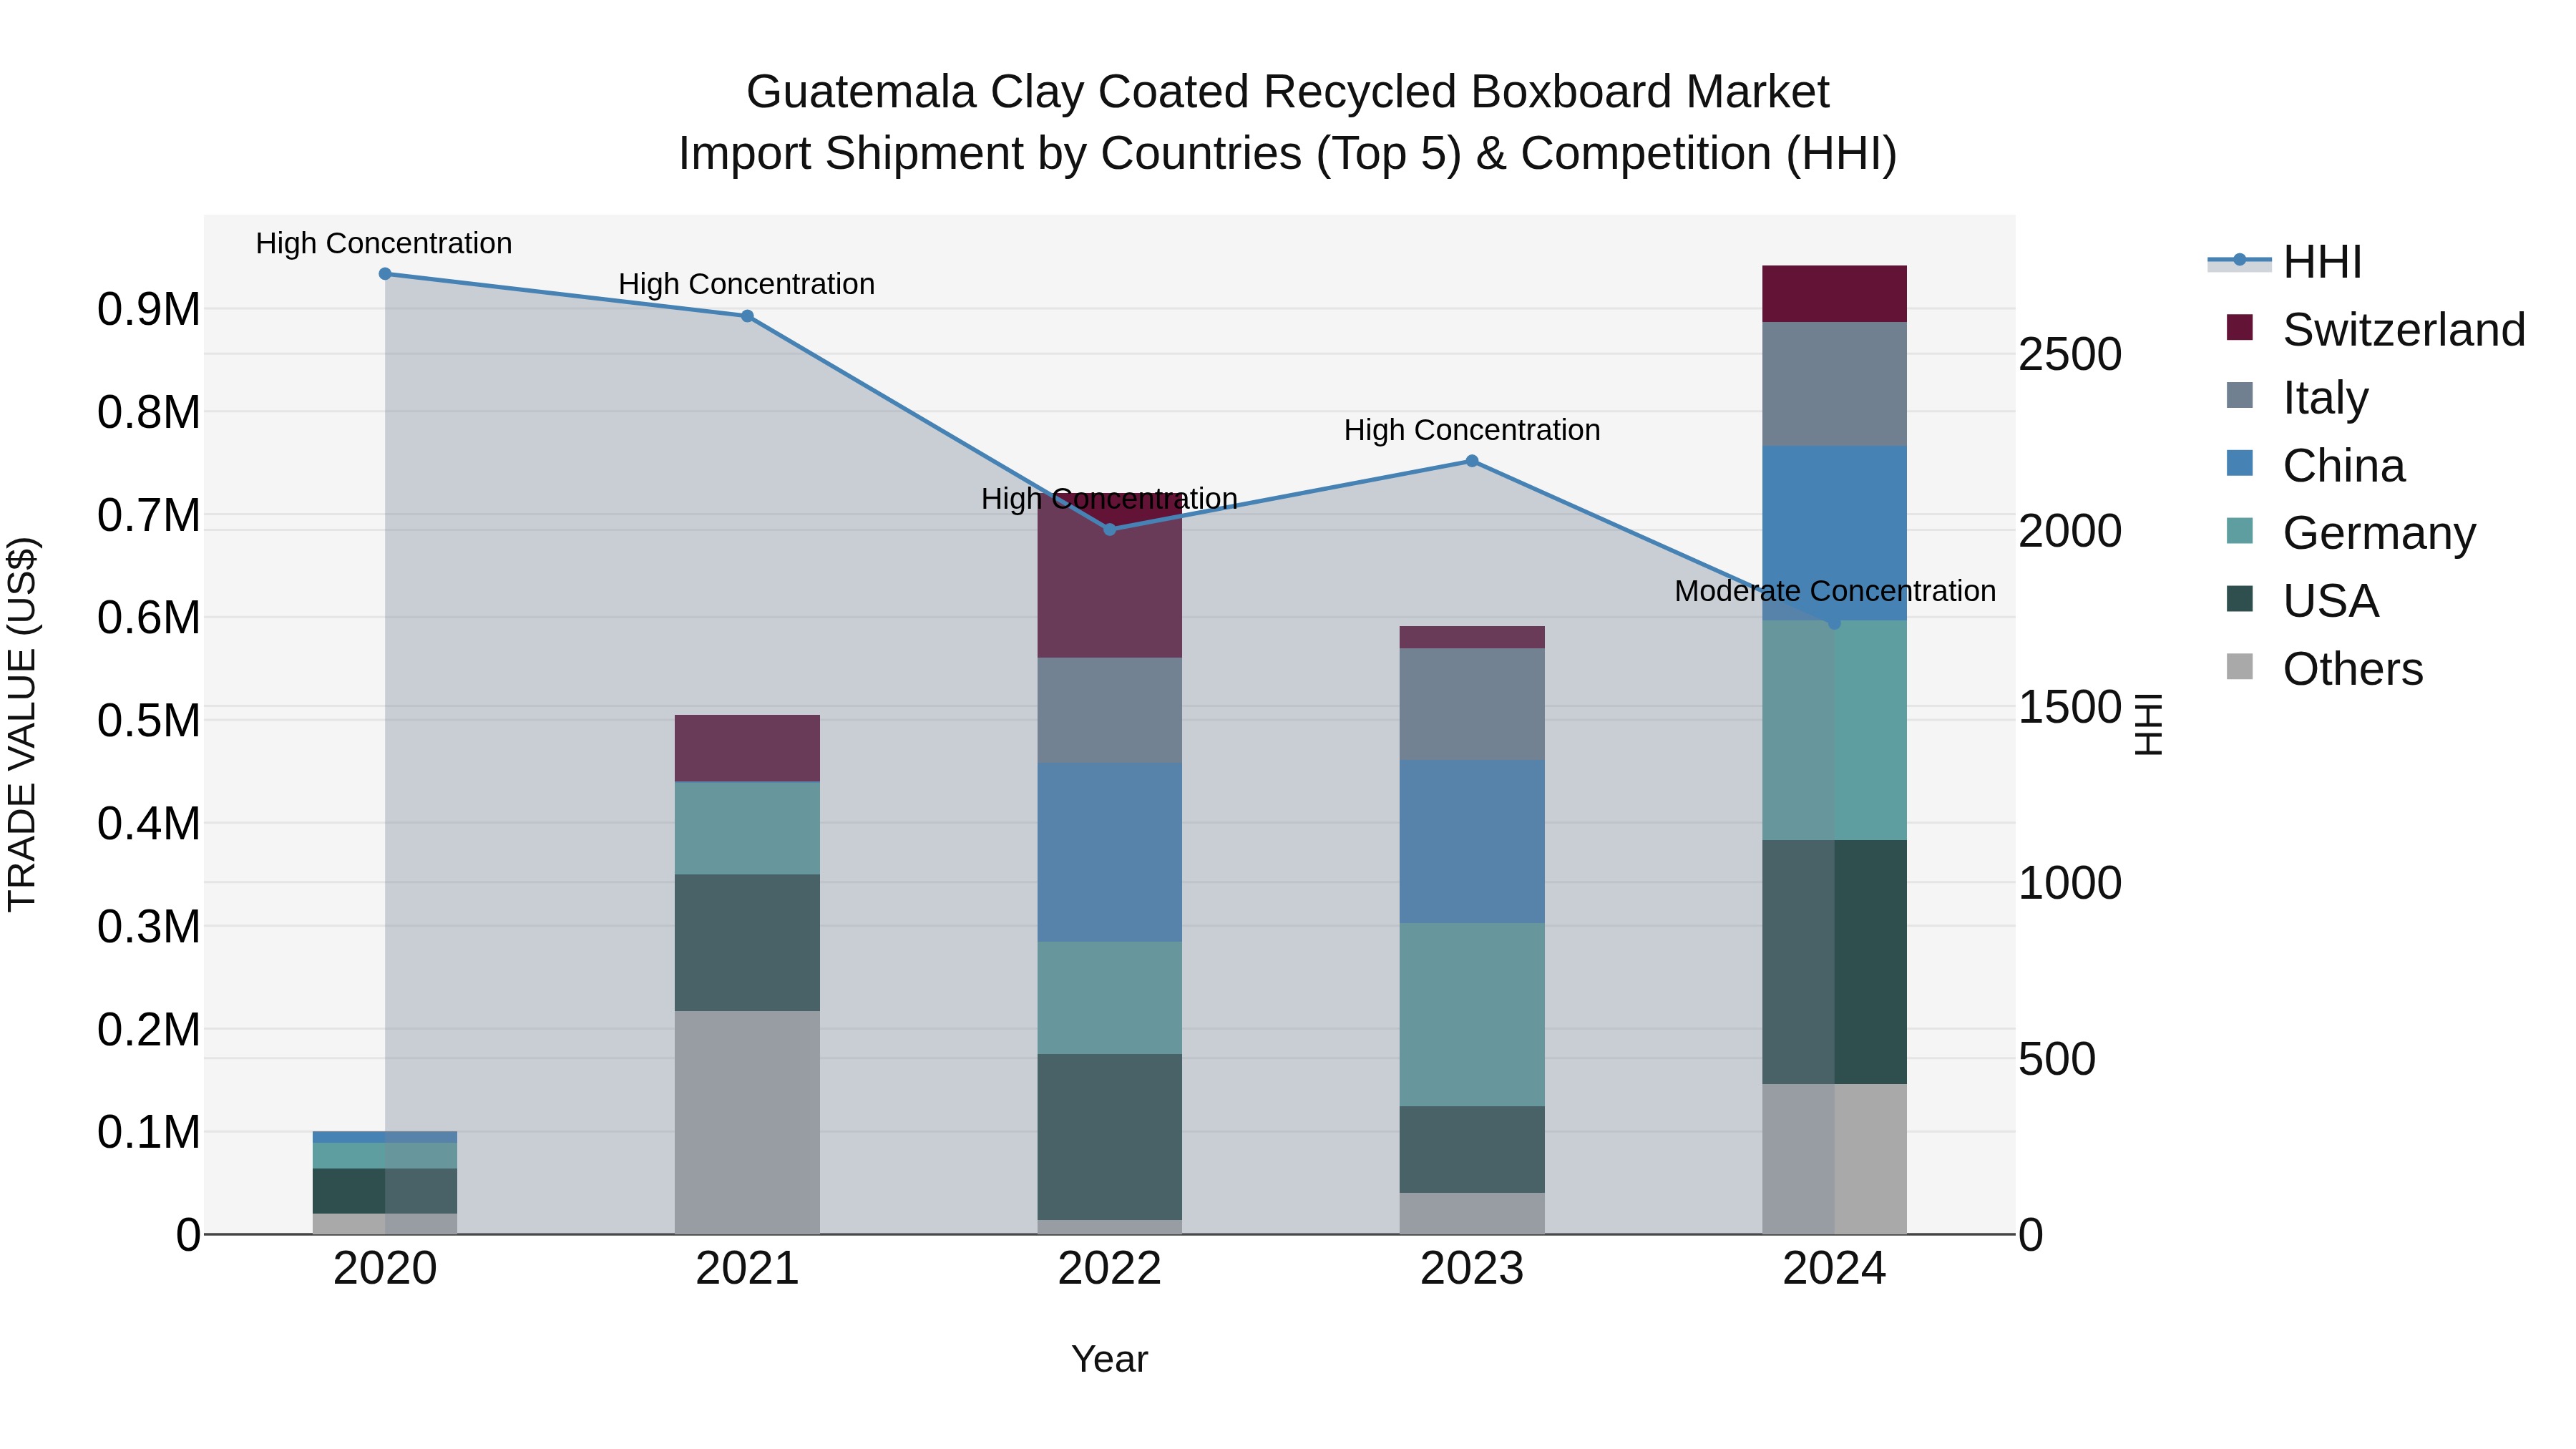Click the 2021 USA bar segment
This screenshot has height=1449, width=2576.
pyautogui.click(x=747, y=943)
